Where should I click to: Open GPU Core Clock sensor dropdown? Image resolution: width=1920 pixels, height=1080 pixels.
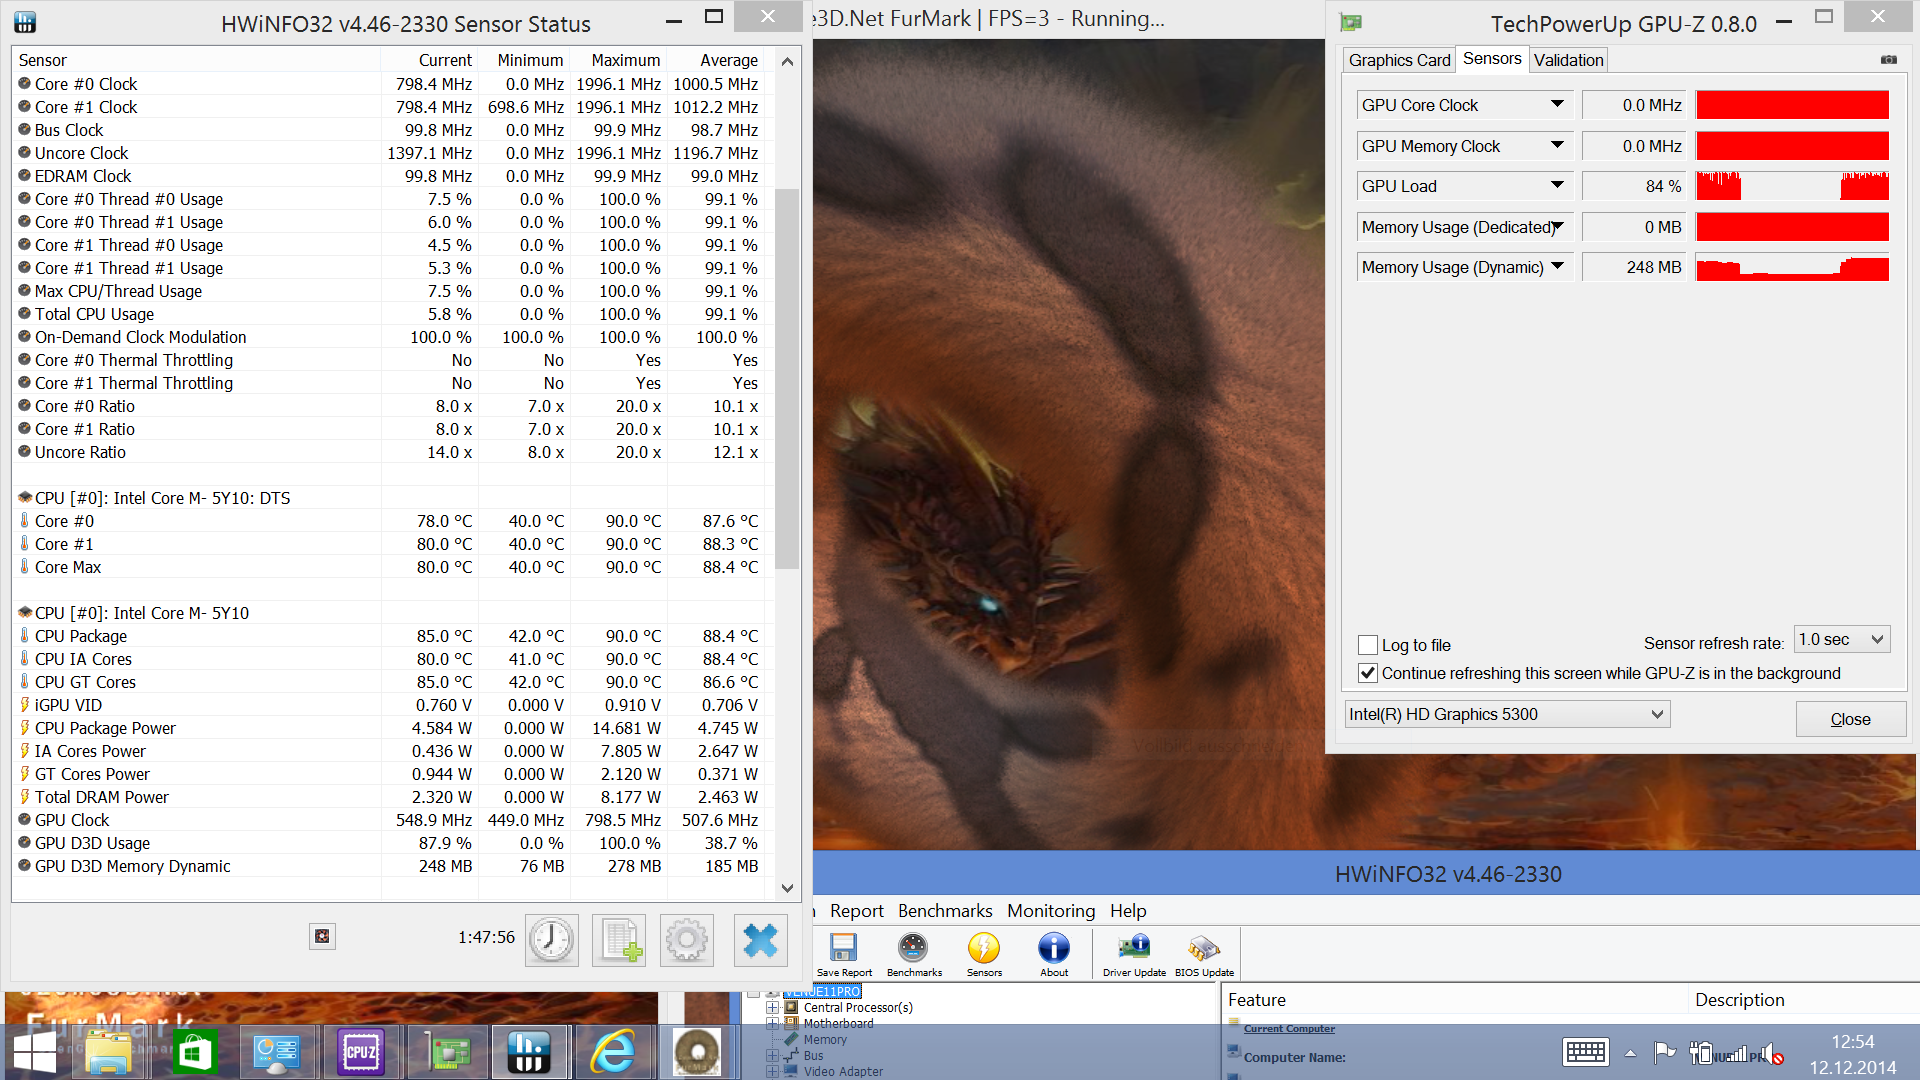pos(1557,104)
